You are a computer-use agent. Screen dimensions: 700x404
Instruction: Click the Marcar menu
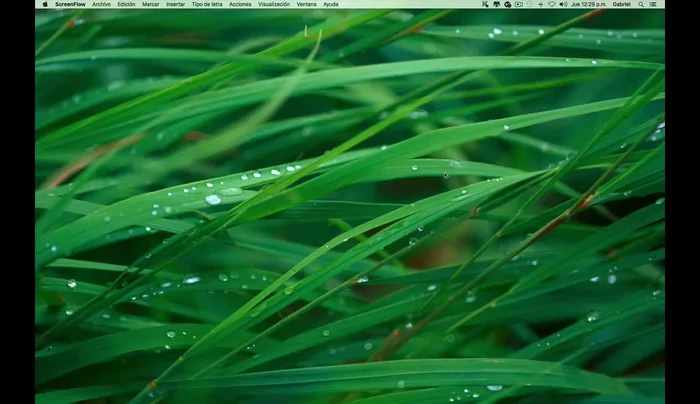click(x=151, y=4)
